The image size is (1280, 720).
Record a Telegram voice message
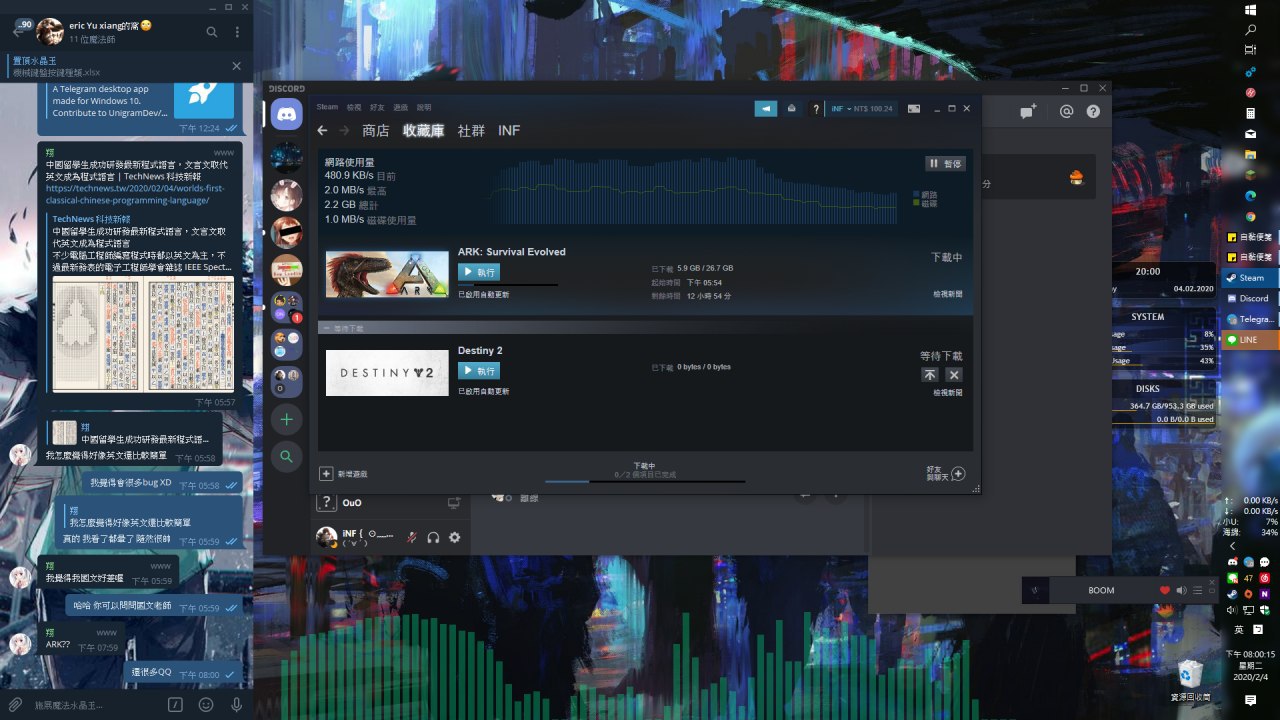237,704
